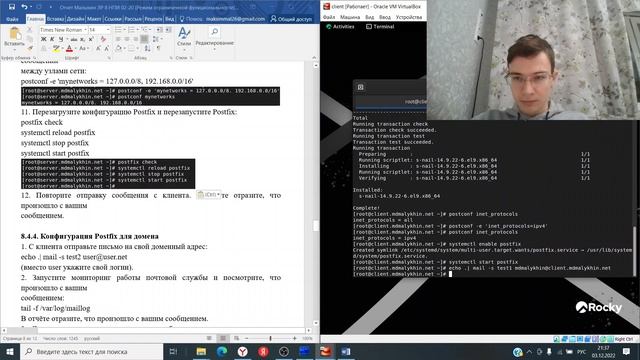The image size is (640, 360).
Task: Open Yandex Browser from taskbar
Action: pyautogui.click(x=242, y=351)
